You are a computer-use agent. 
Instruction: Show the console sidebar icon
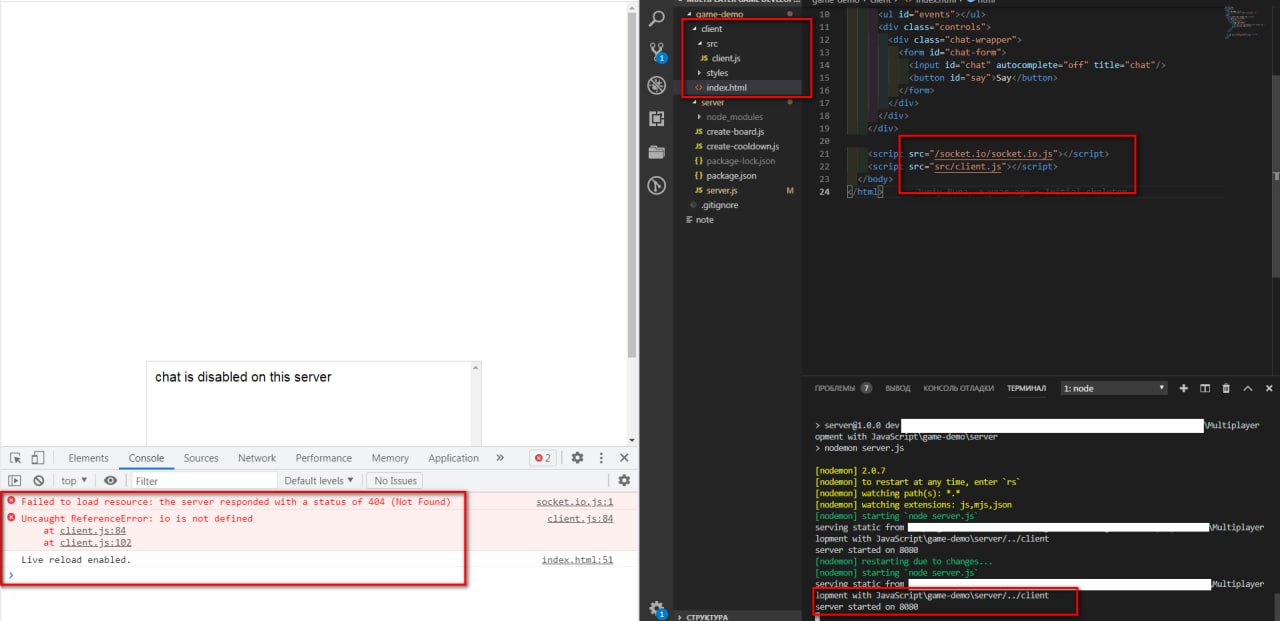[x=15, y=481]
